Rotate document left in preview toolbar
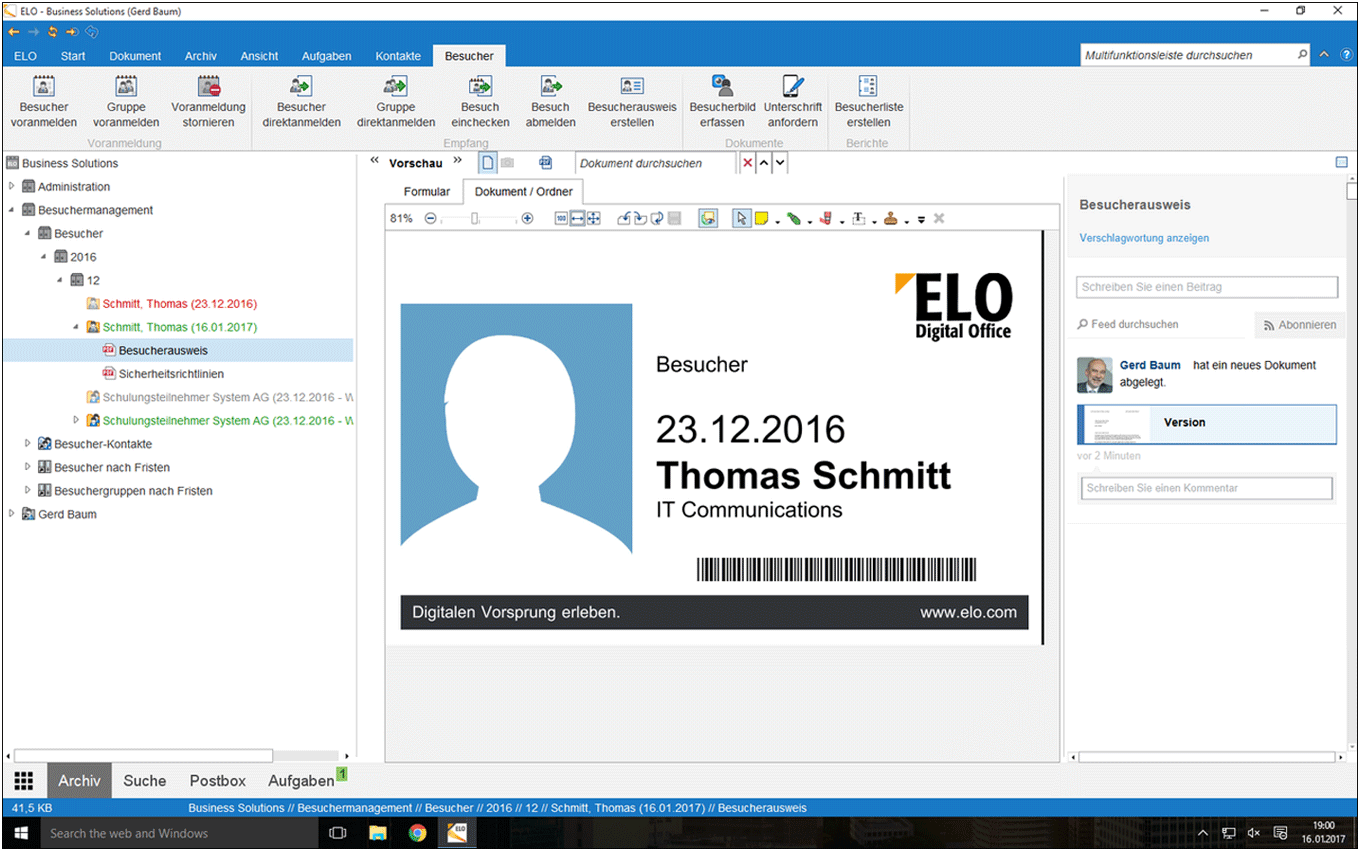The width and height of the screenshot is (1365, 850). tap(624, 218)
